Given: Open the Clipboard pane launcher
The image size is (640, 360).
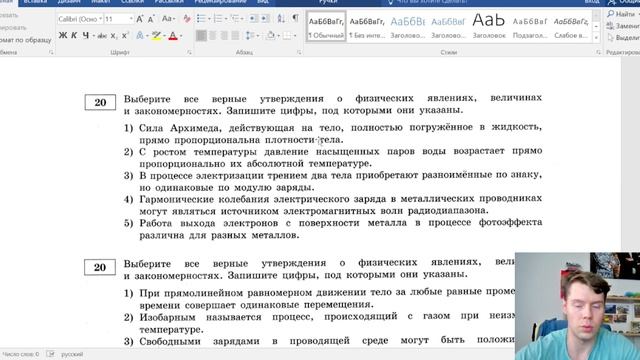Looking at the screenshot, I should pyautogui.click(x=51, y=52).
